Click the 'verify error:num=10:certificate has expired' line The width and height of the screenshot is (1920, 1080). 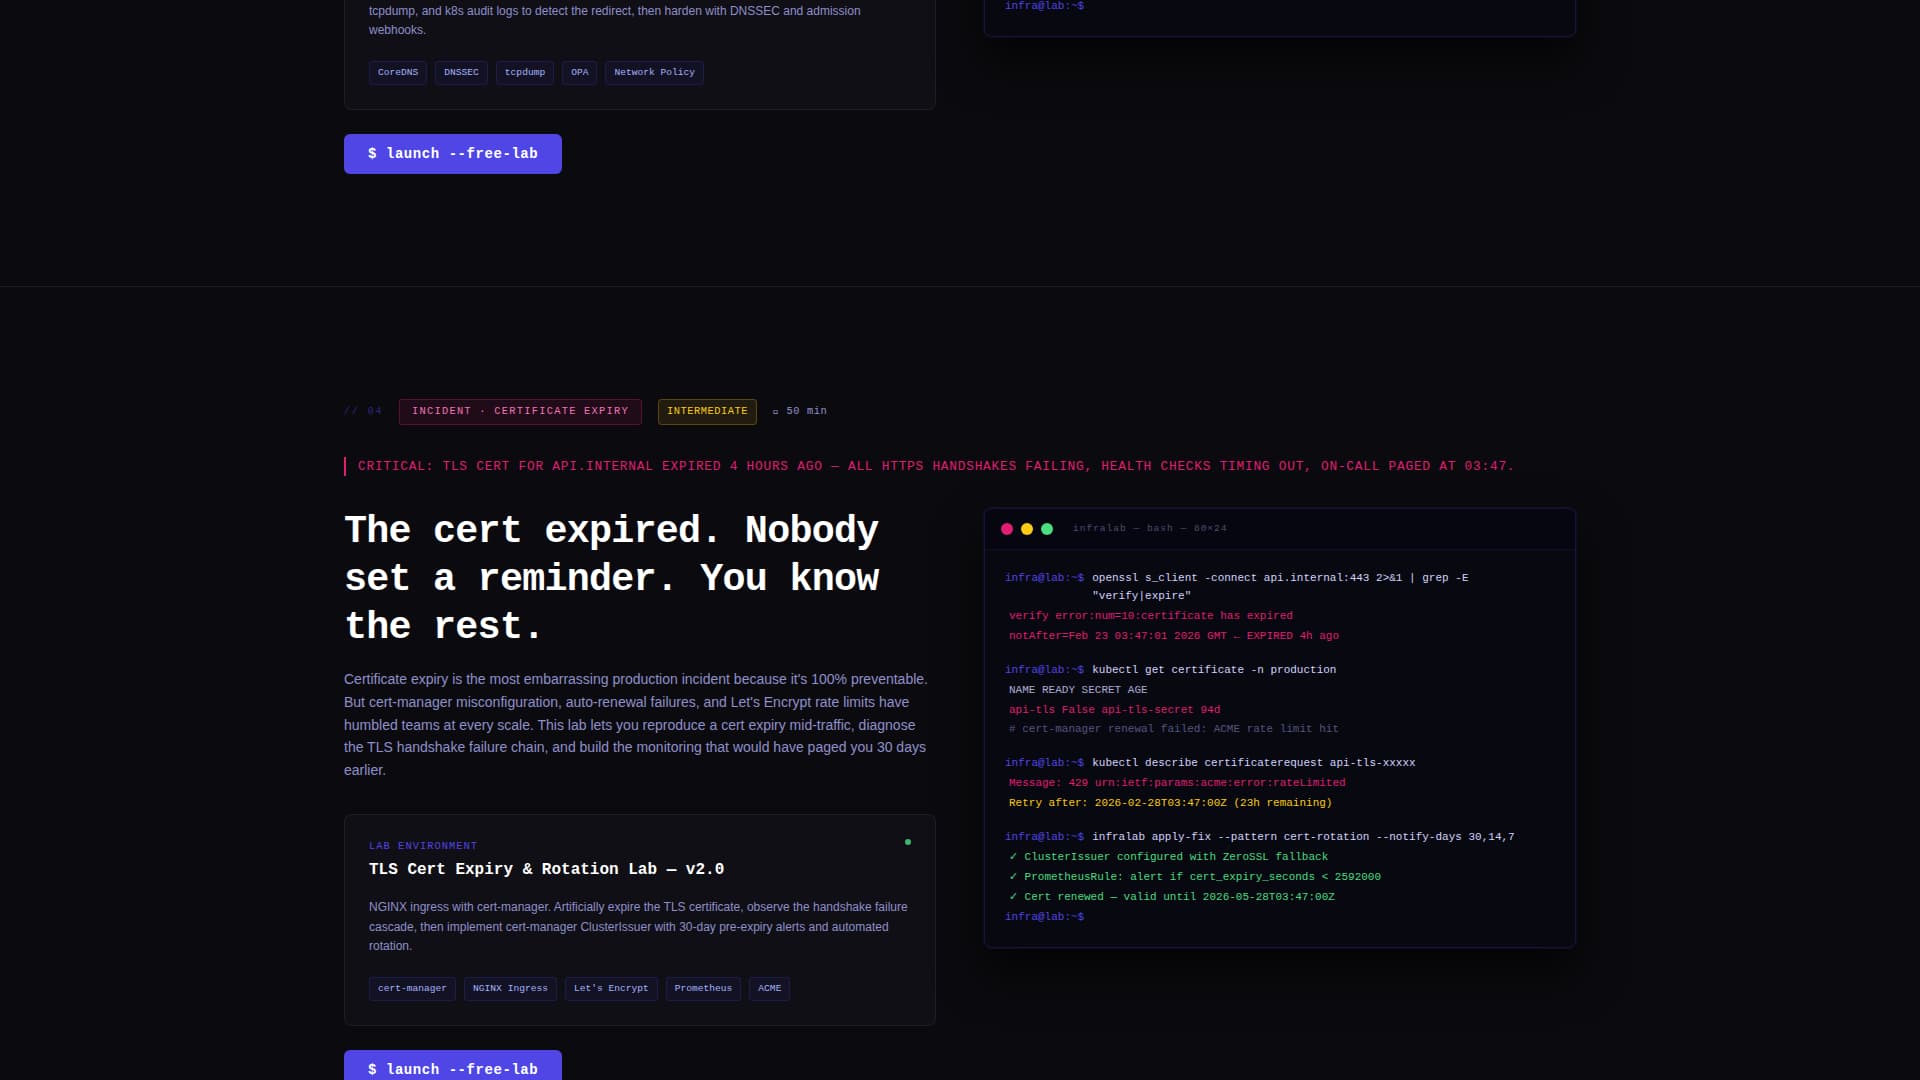tap(1151, 616)
